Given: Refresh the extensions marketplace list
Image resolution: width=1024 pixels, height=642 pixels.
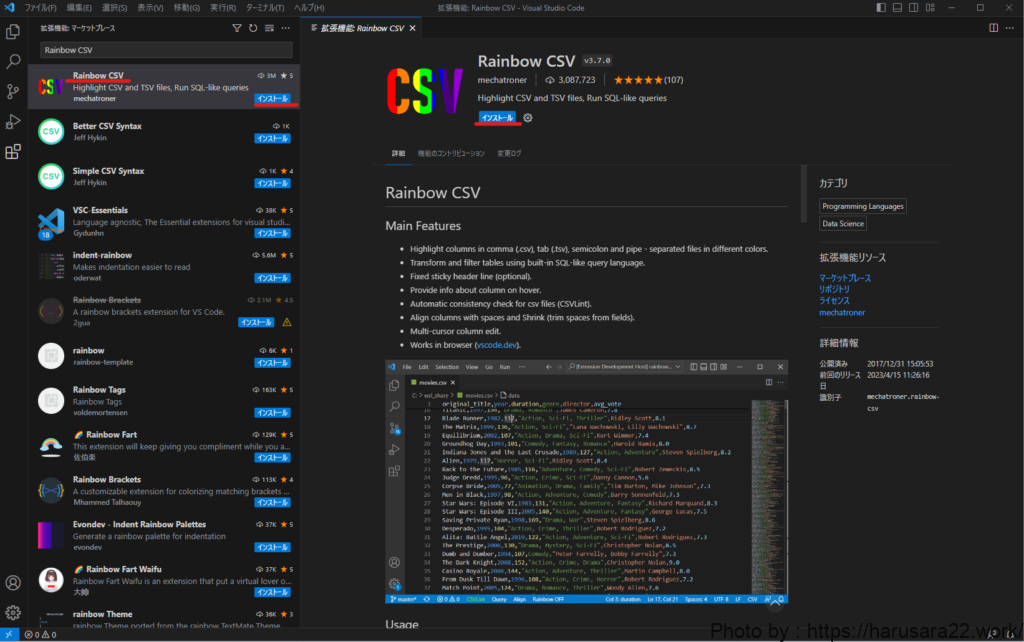Looking at the screenshot, I should 251,29.
